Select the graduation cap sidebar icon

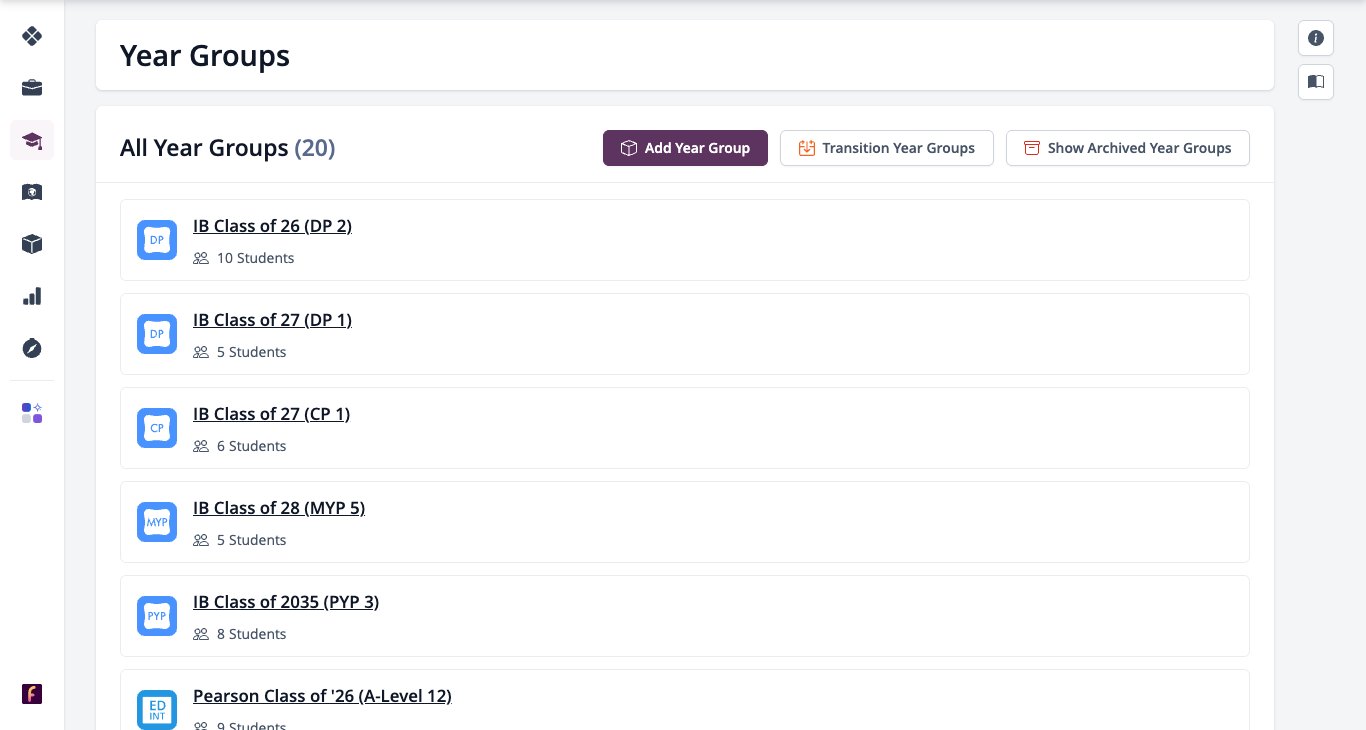point(32,140)
